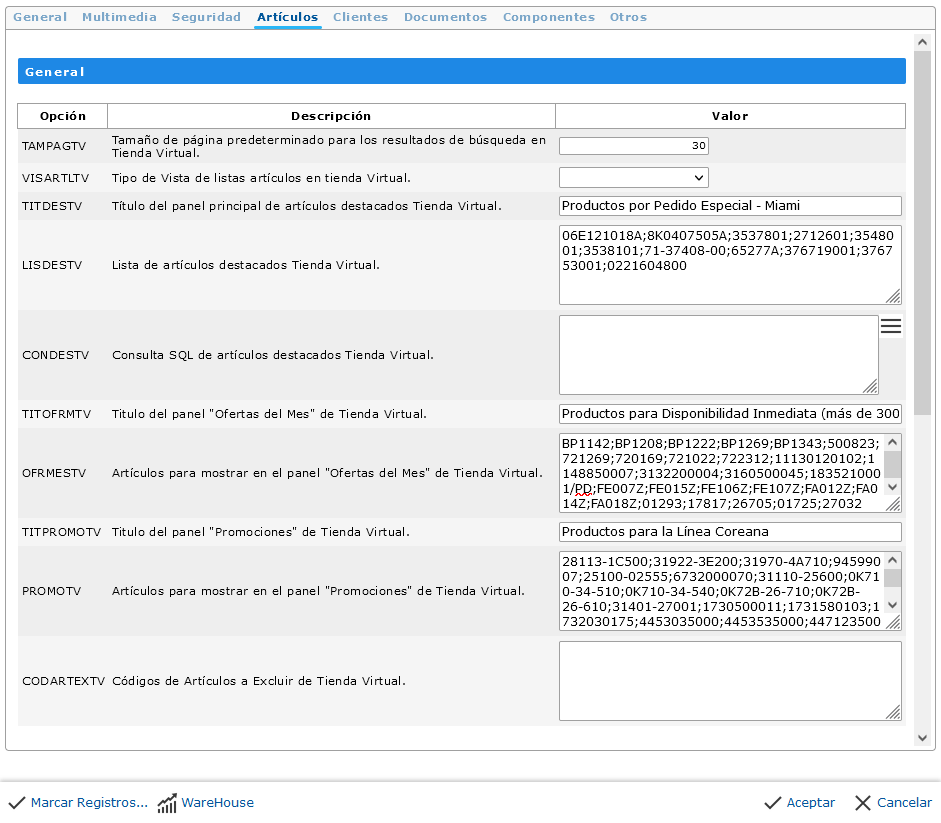Click the checkmark icon next to Aceptar
The width and height of the screenshot is (941, 823).
[772, 803]
